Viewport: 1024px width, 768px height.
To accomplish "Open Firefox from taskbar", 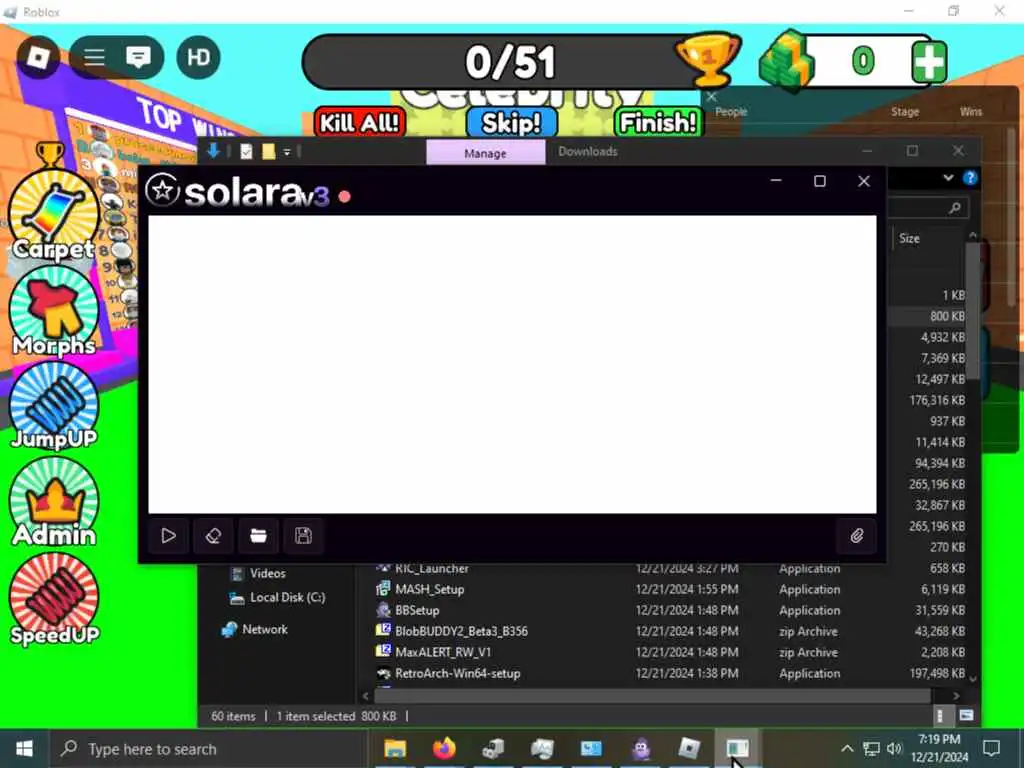I will click(444, 748).
